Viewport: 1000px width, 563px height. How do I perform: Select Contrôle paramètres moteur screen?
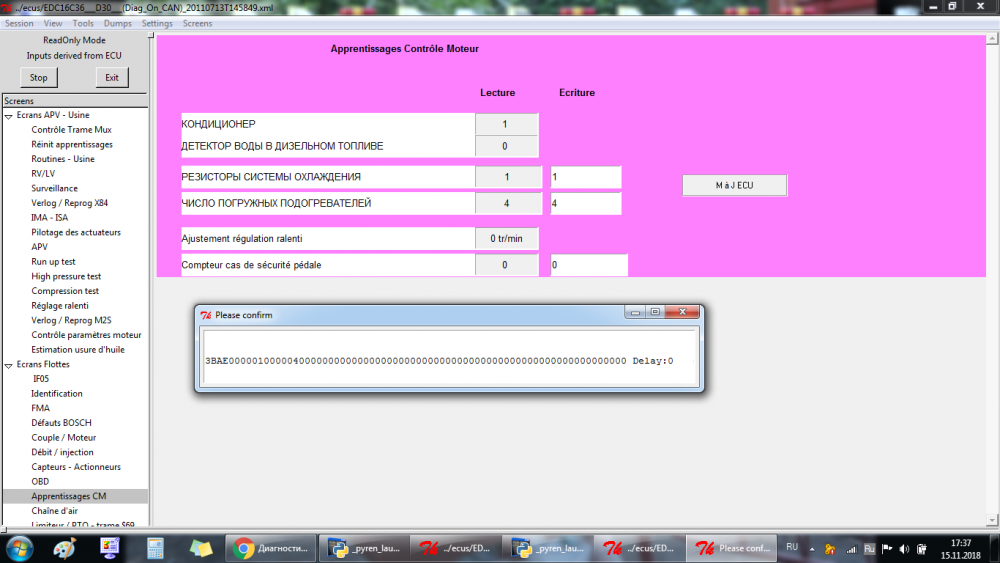[x=86, y=335]
